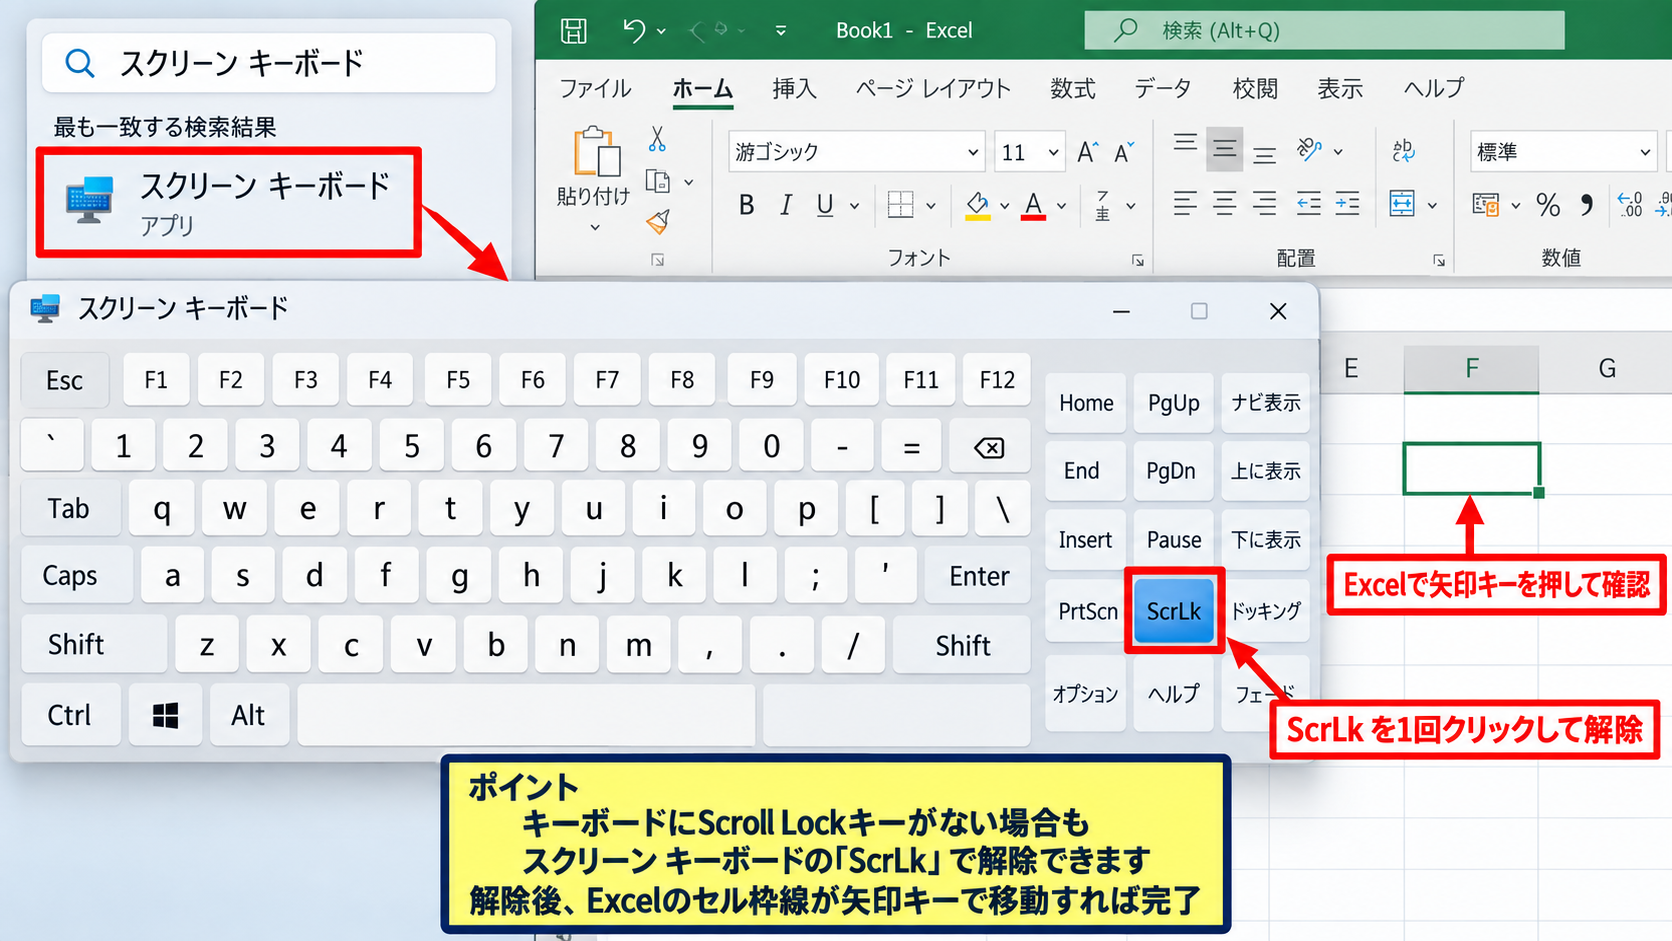This screenshot has width=1672, height=941.
Task: Click merge and center icon
Action: point(1402,204)
